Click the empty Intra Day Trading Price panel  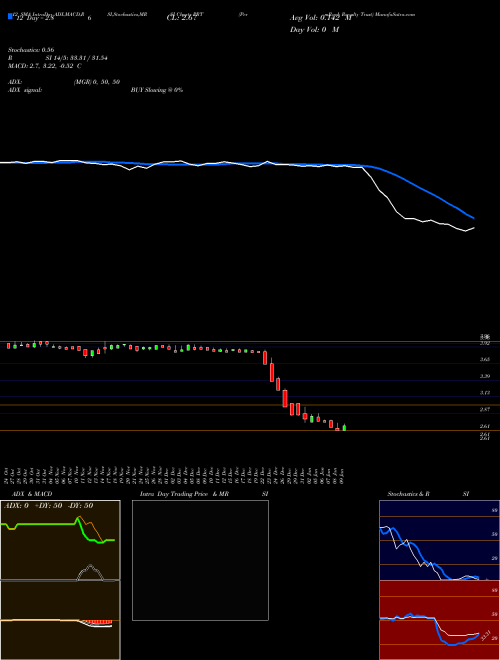point(200,560)
